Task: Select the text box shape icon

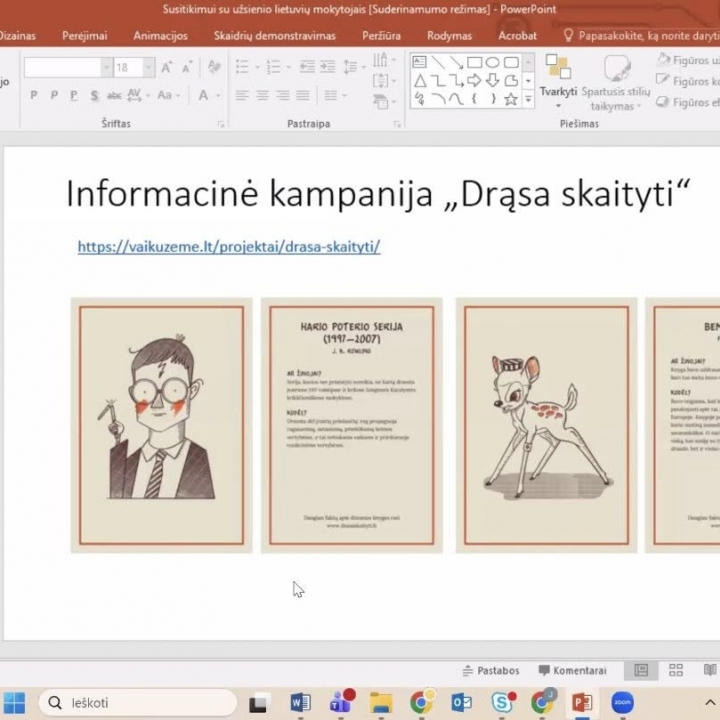Action: pyautogui.click(x=420, y=62)
